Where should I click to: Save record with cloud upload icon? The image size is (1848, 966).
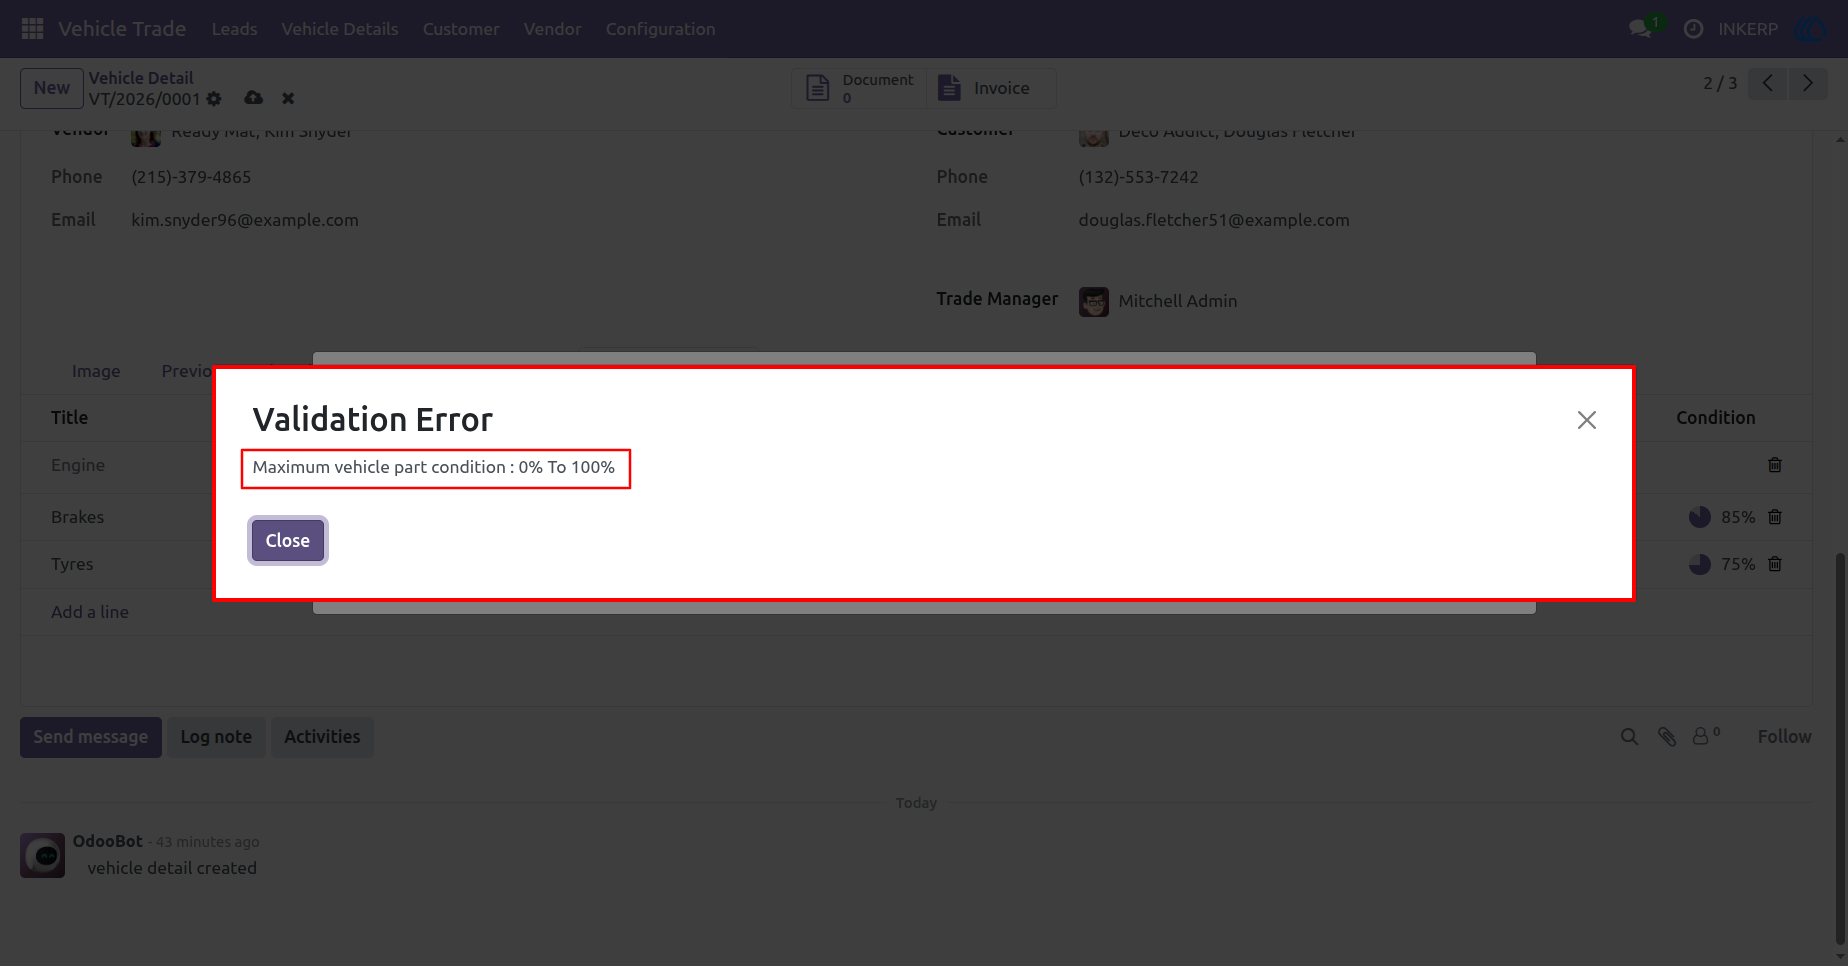(x=254, y=98)
